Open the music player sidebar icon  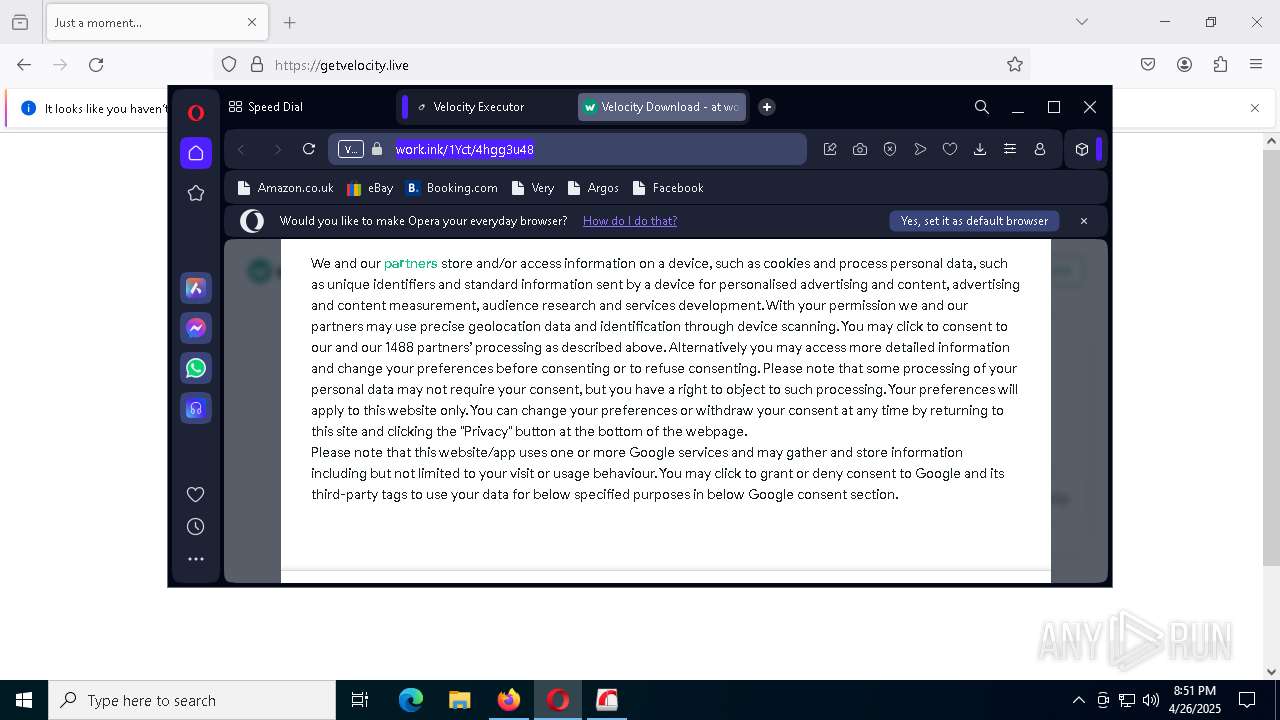pyautogui.click(x=196, y=408)
